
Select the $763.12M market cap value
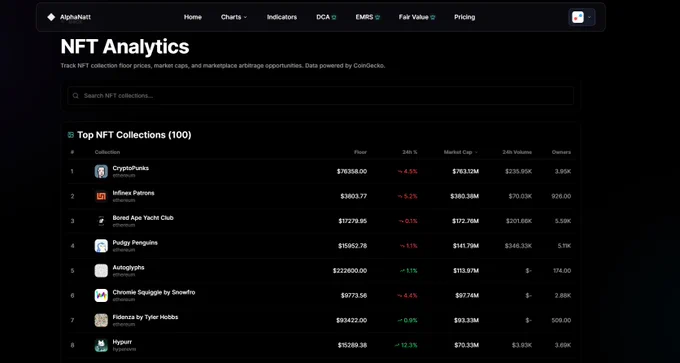(x=465, y=171)
